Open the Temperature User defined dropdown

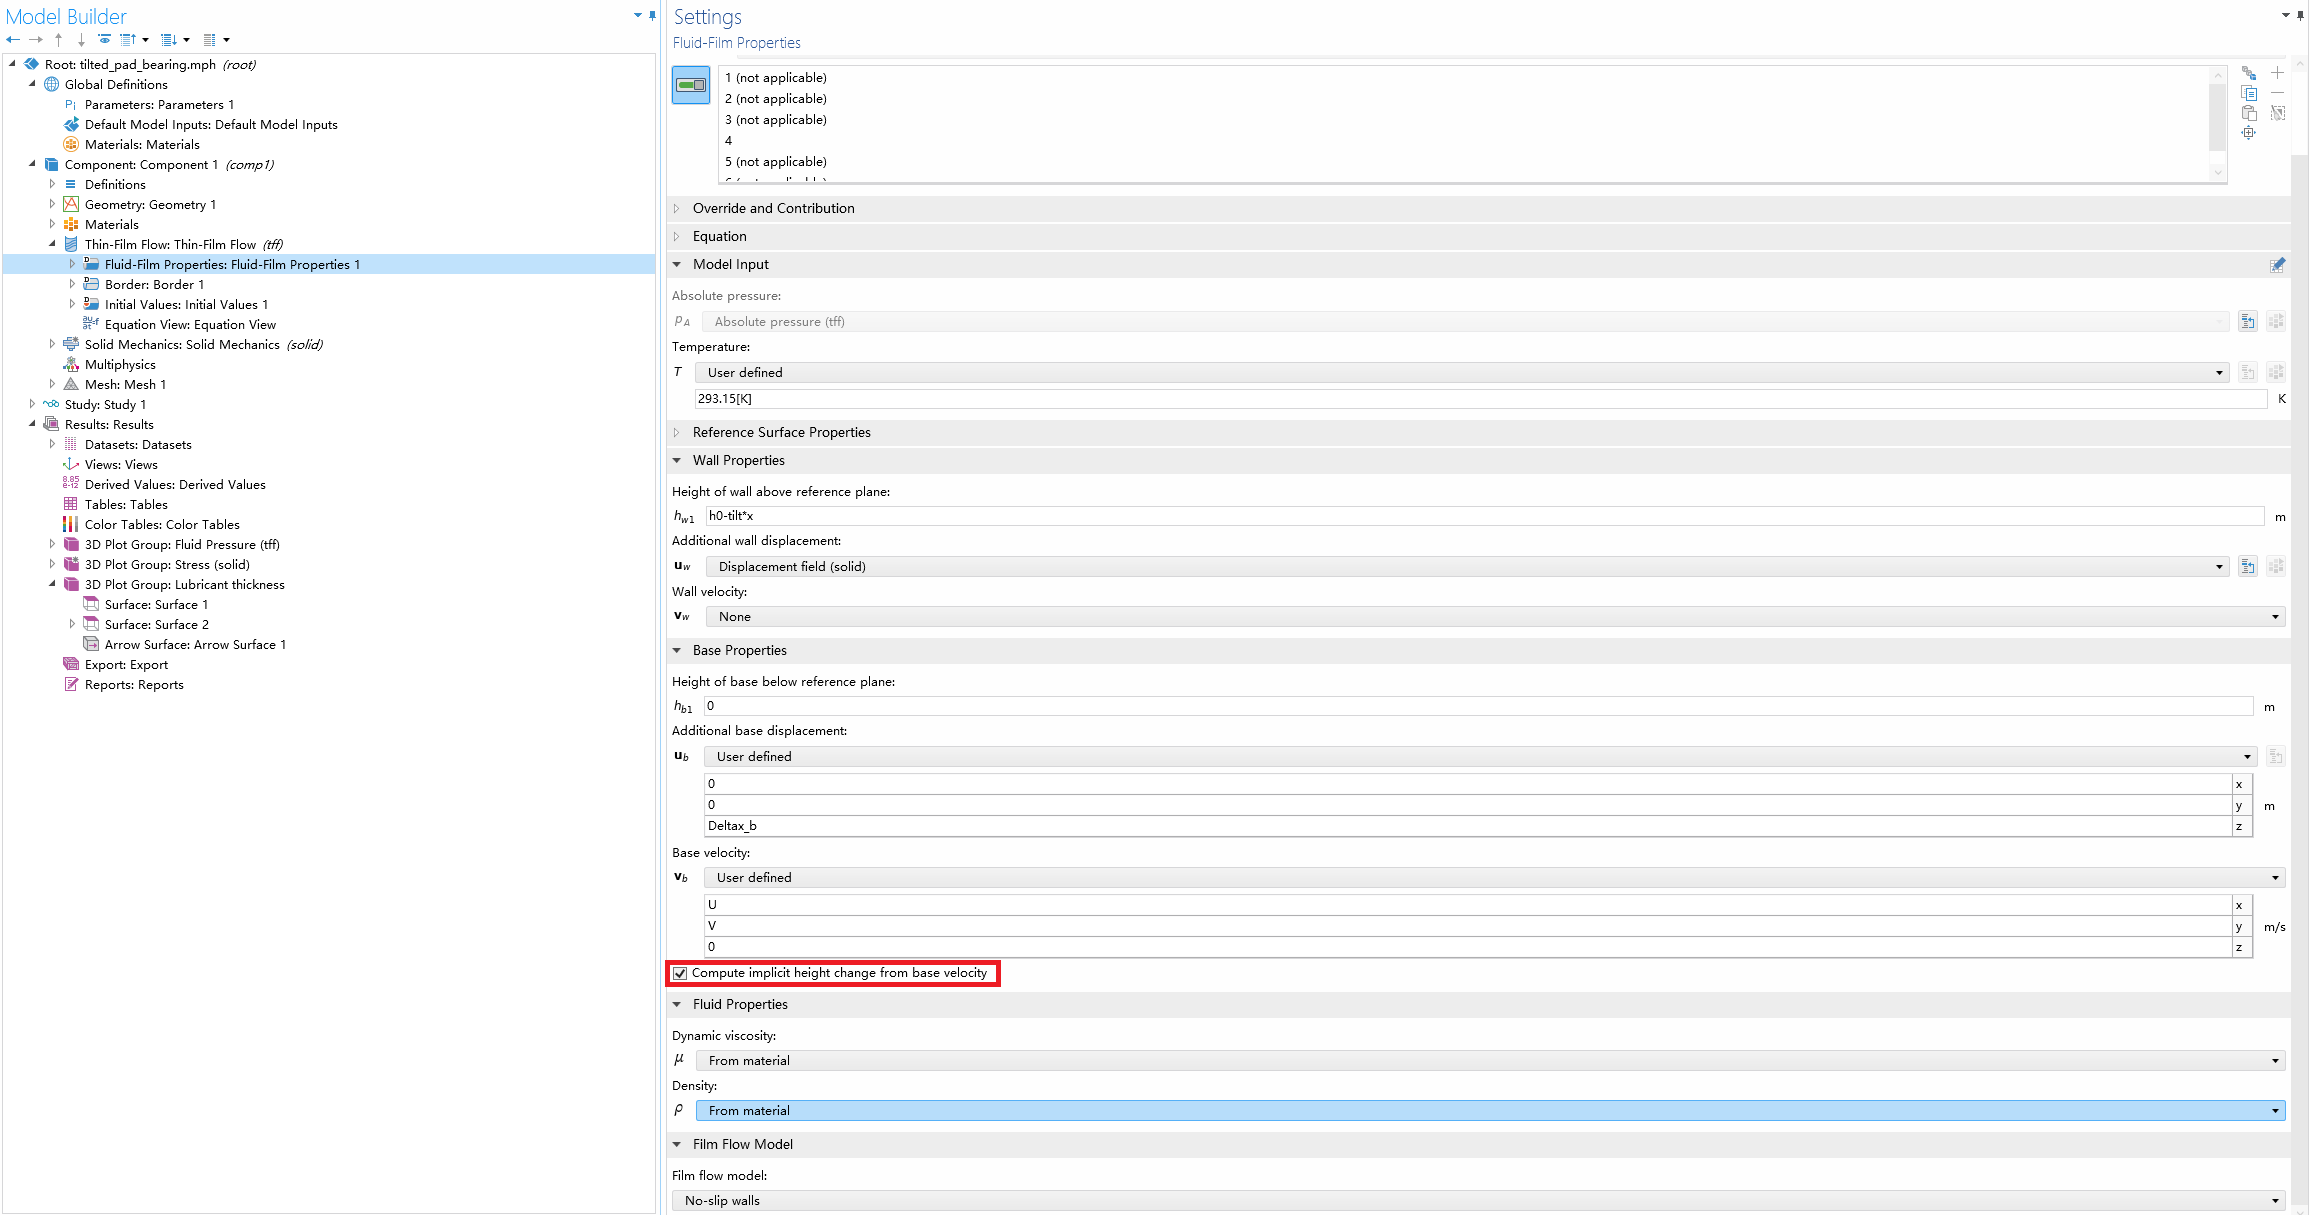1463,372
